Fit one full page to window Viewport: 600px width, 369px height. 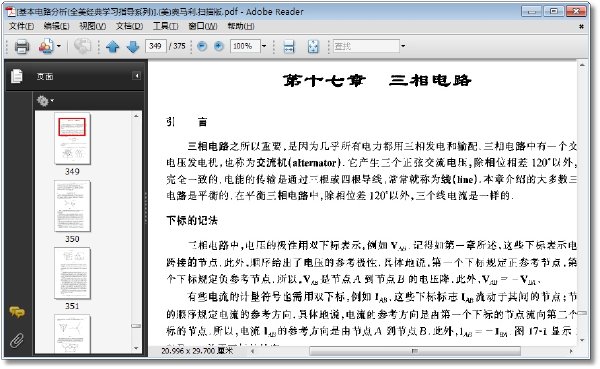(313, 47)
